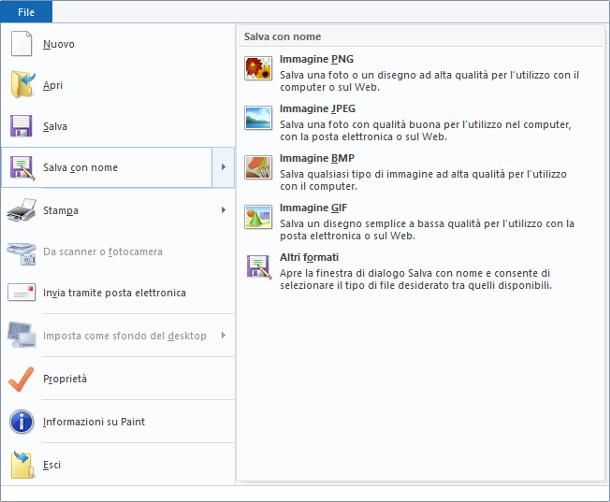Select Salva con nome menu entry

tap(107, 167)
